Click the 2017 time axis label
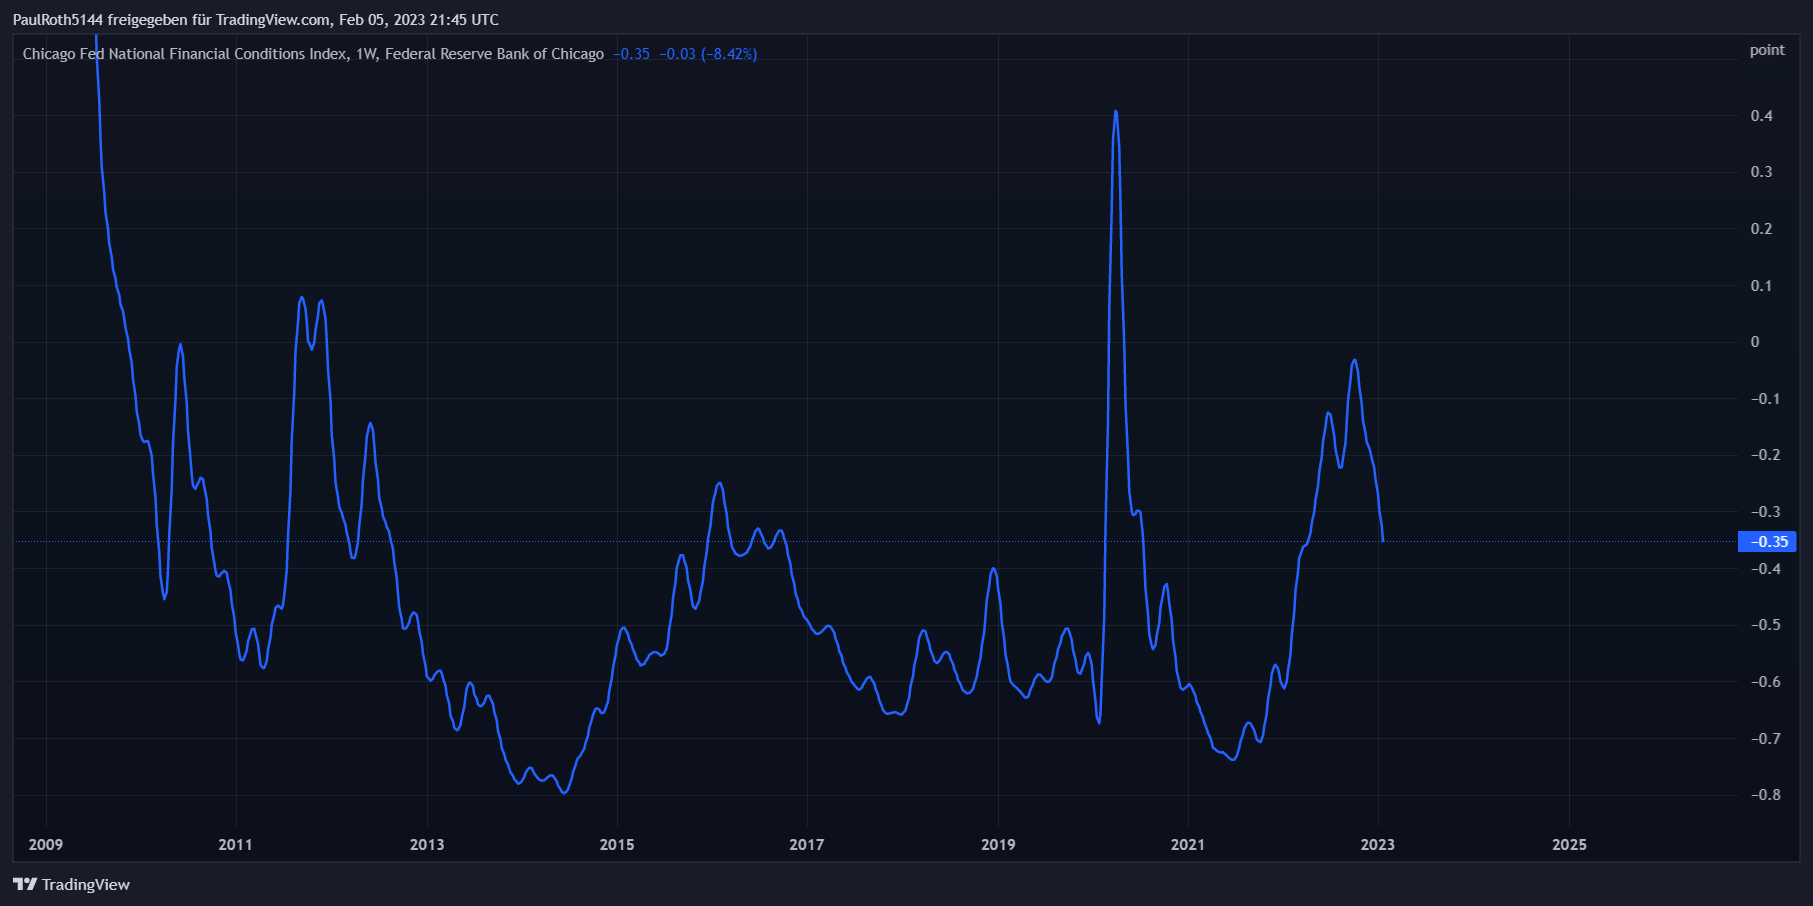 pyautogui.click(x=807, y=845)
